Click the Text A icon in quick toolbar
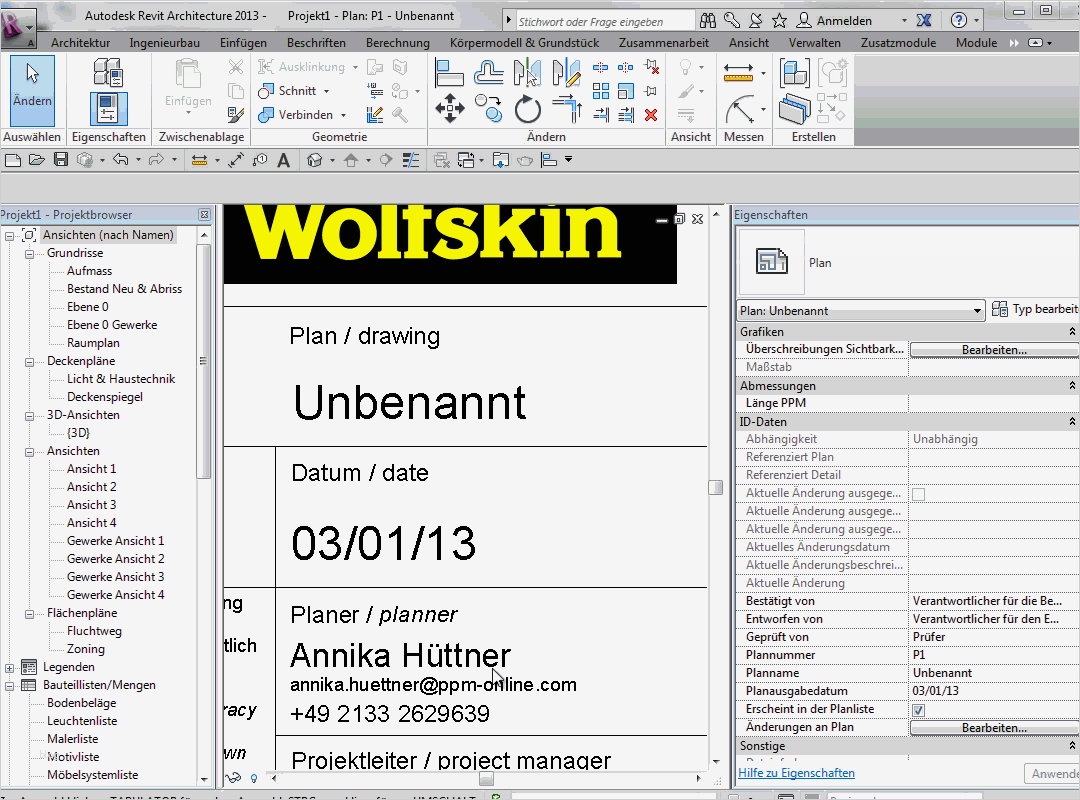This screenshot has width=1080, height=800. [x=283, y=161]
